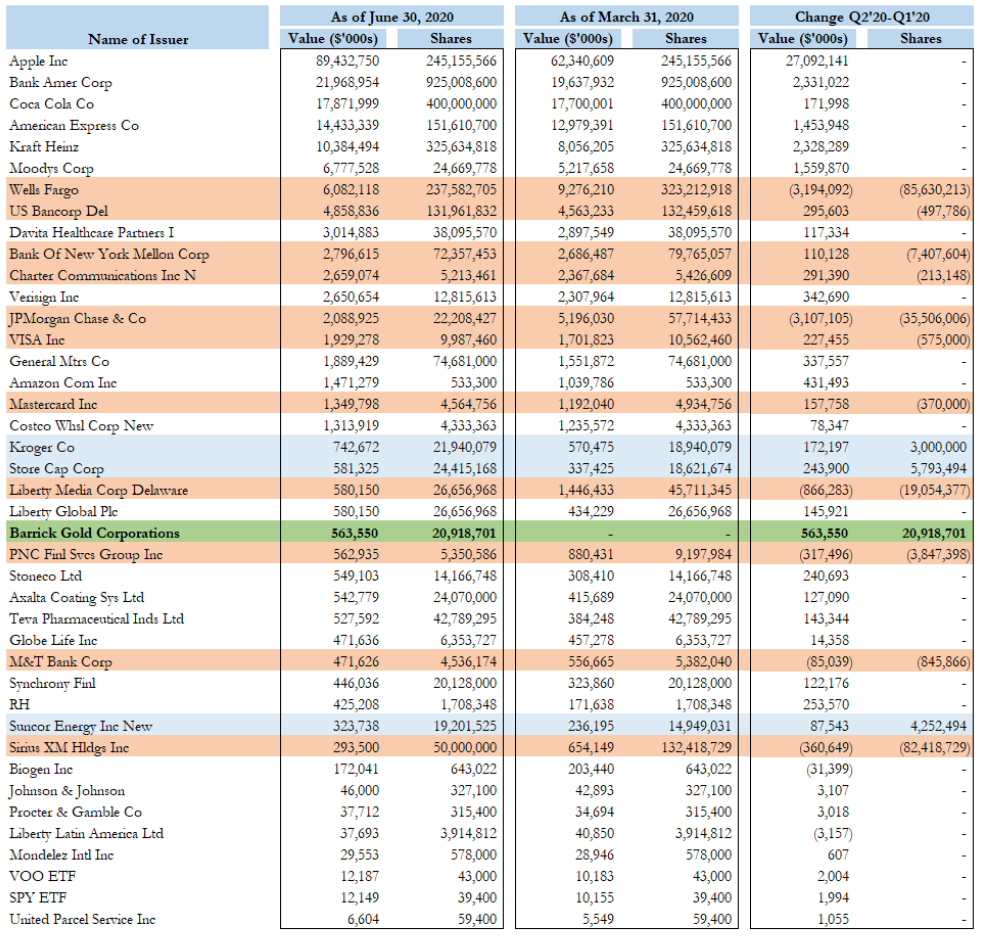Select the VOO ETF issuer cell
This screenshot has height=938, width=982.
pos(42,877)
